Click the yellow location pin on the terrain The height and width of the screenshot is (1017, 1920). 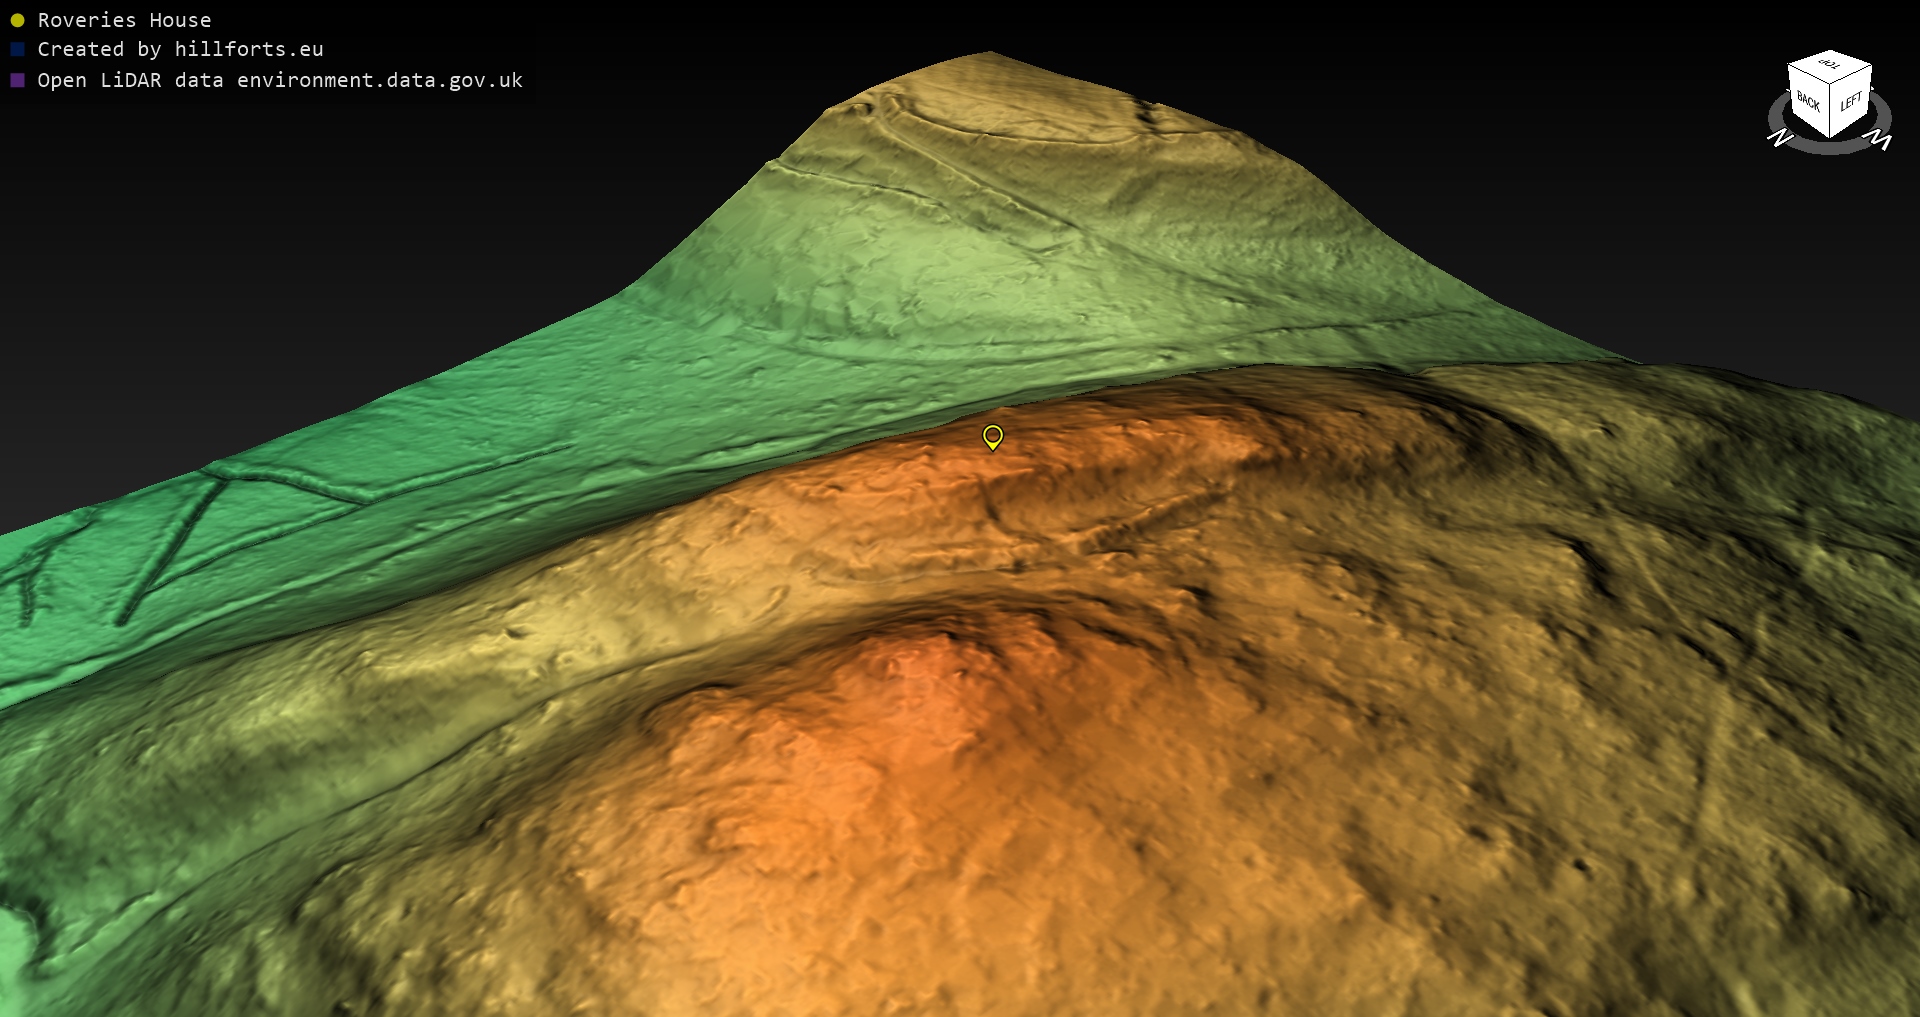click(x=992, y=436)
